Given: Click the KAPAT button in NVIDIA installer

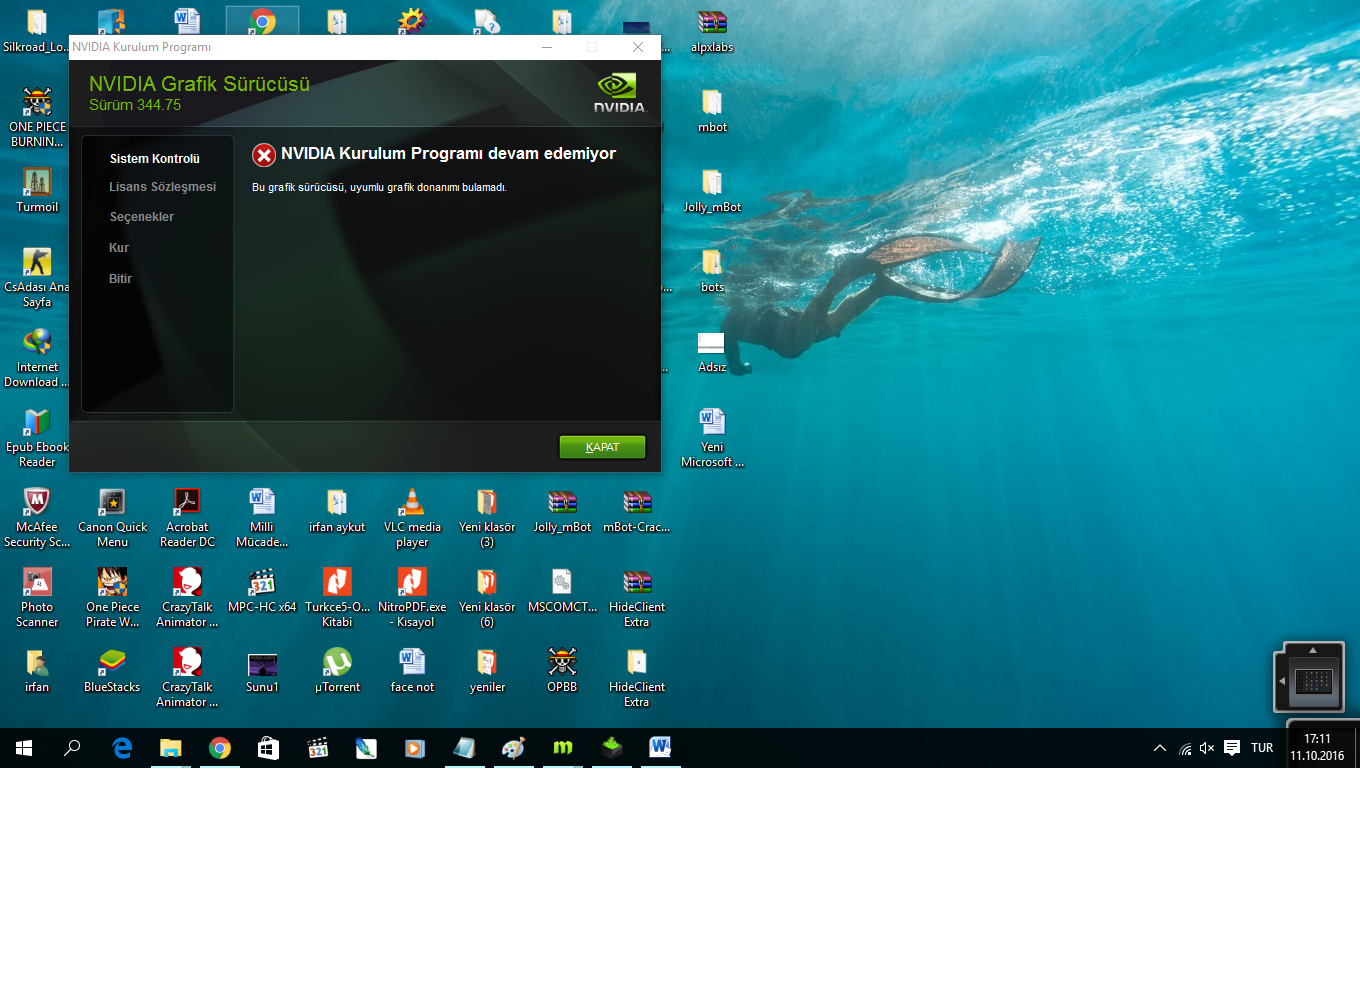Looking at the screenshot, I should point(602,447).
